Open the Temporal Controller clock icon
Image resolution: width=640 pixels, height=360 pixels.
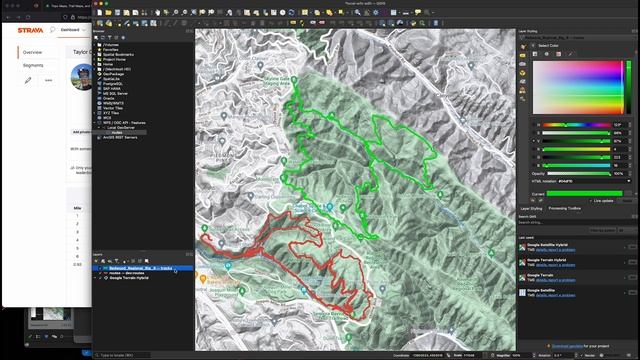(x=282, y=13)
